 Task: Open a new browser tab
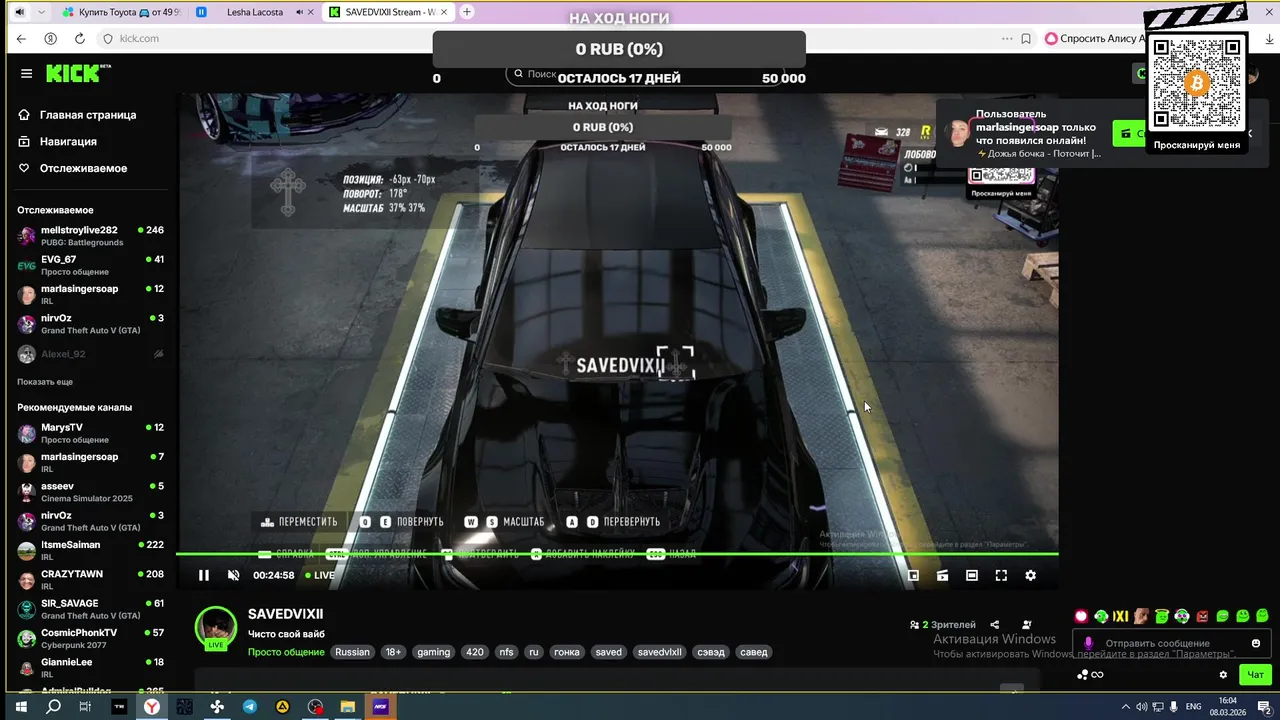(x=467, y=12)
